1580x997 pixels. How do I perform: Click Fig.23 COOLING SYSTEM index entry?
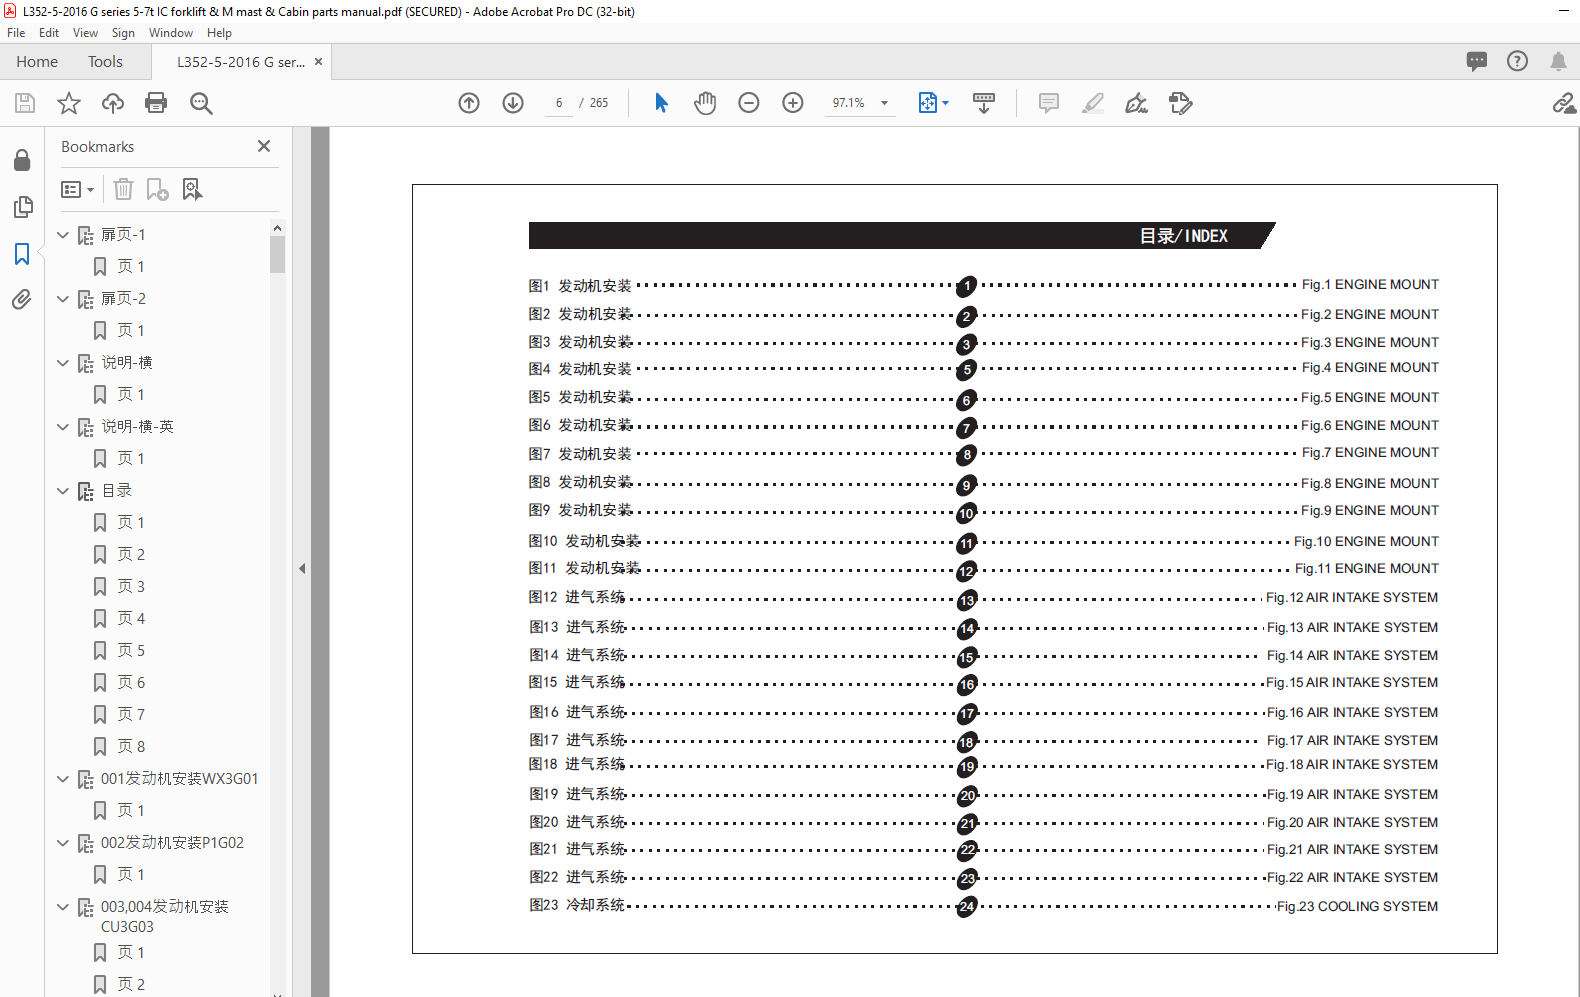click(1357, 906)
